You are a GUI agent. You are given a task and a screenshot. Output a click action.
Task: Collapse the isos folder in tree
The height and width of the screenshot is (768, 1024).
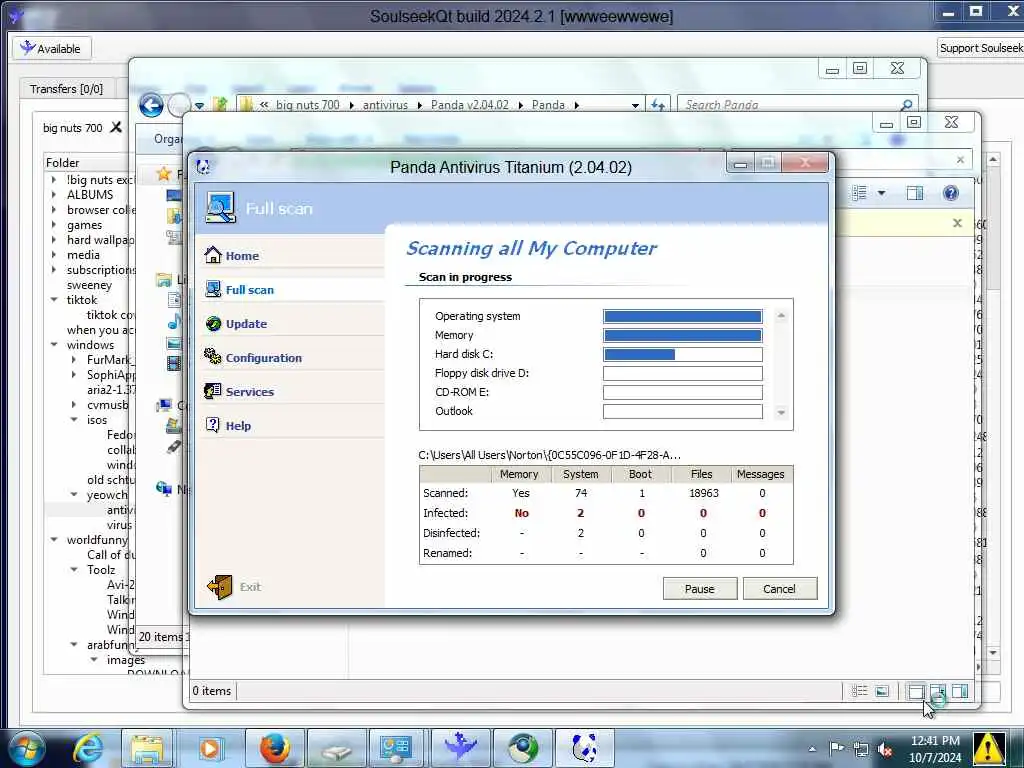[x=74, y=420]
